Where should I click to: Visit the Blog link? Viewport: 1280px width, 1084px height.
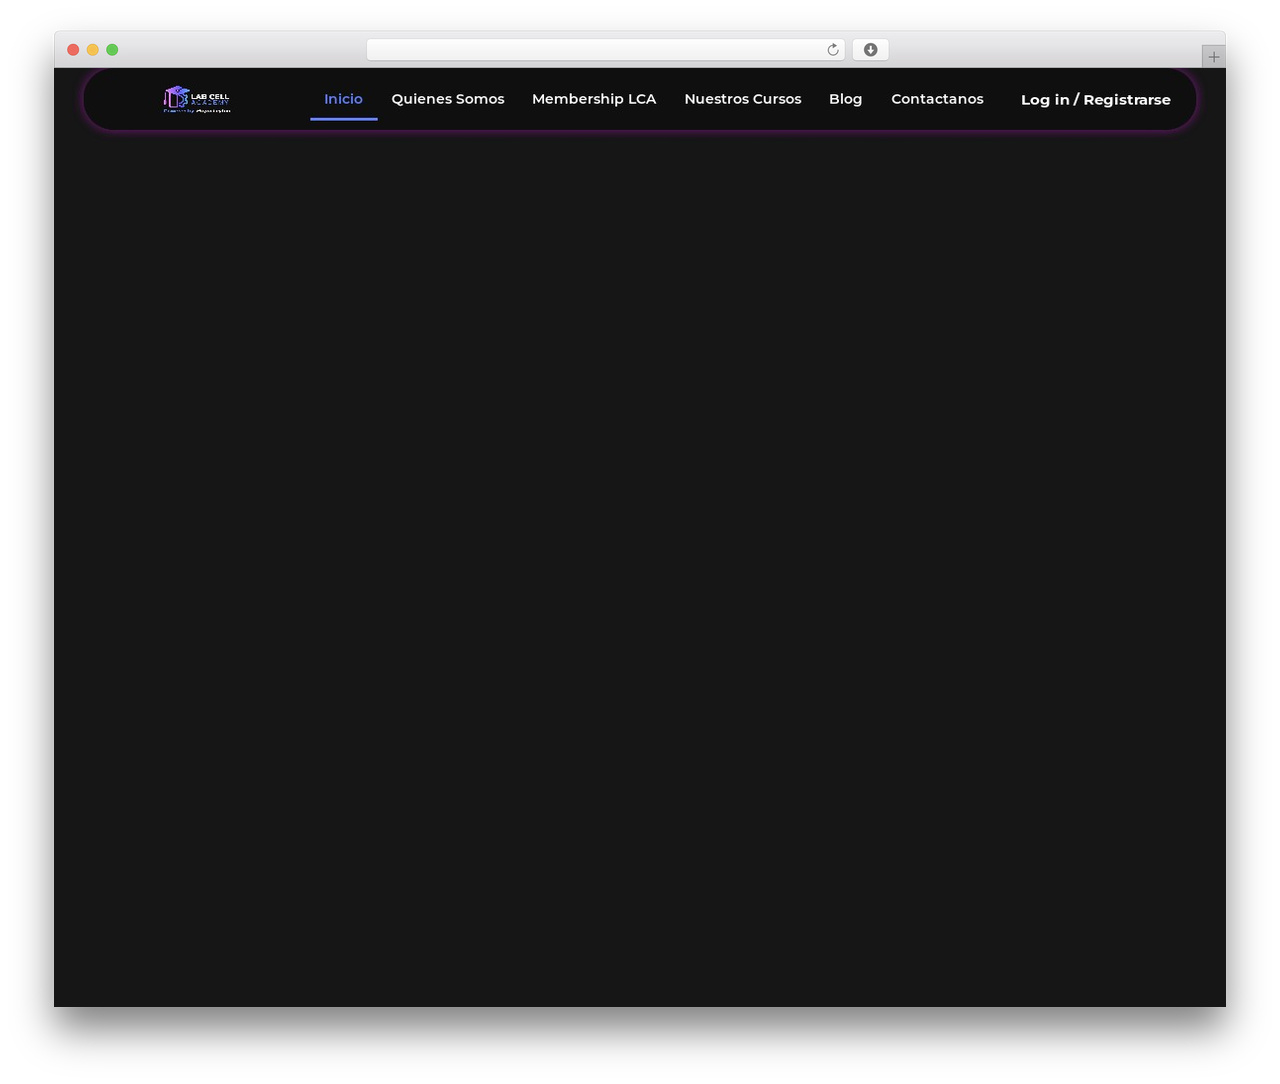coord(846,99)
